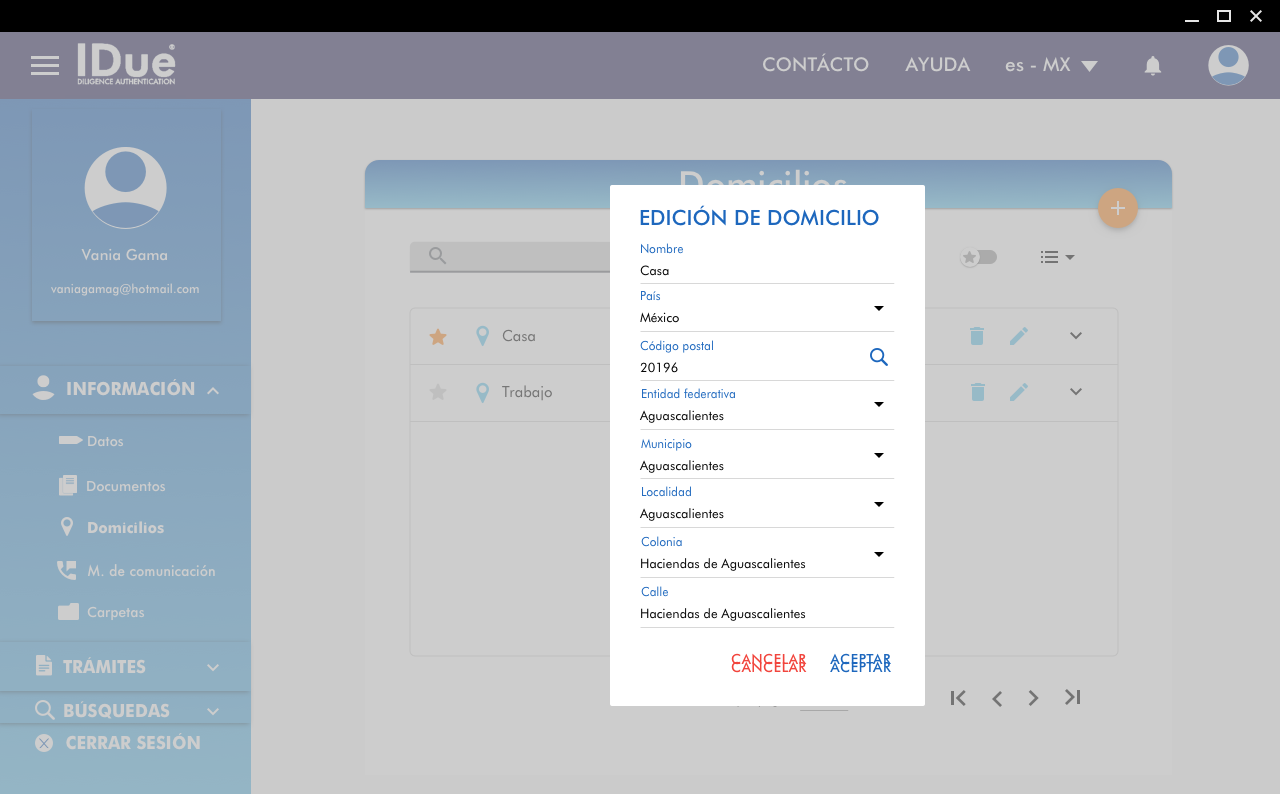
Task: Open the País dropdown
Action: (x=878, y=308)
